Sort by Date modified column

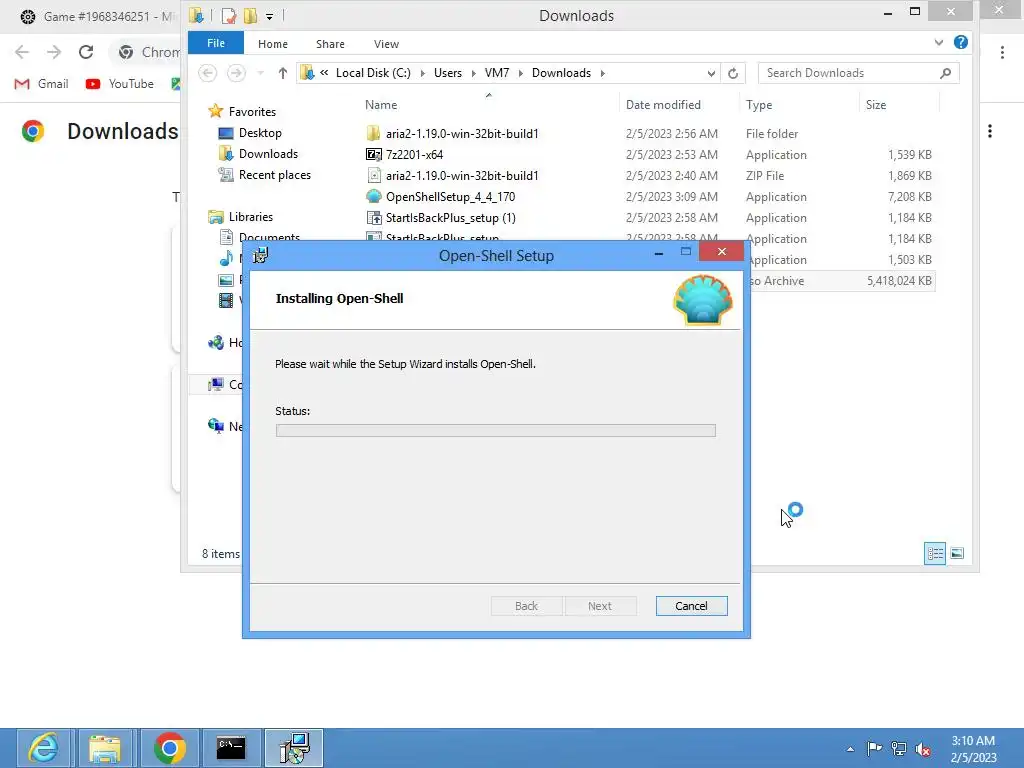click(x=663, y=104)
